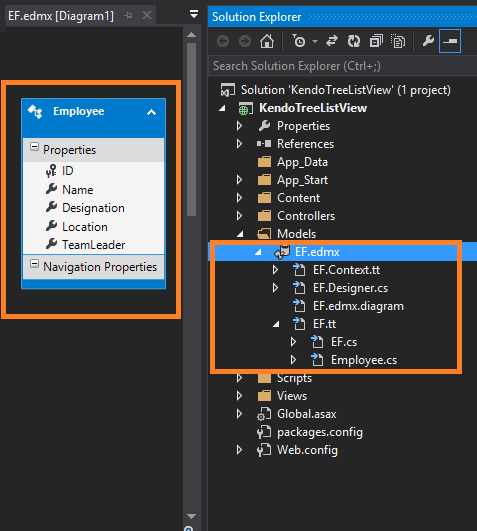Screen dimensions: 477x531
Task: Click Sync with Active Document icon
Action: pos(332,41)
